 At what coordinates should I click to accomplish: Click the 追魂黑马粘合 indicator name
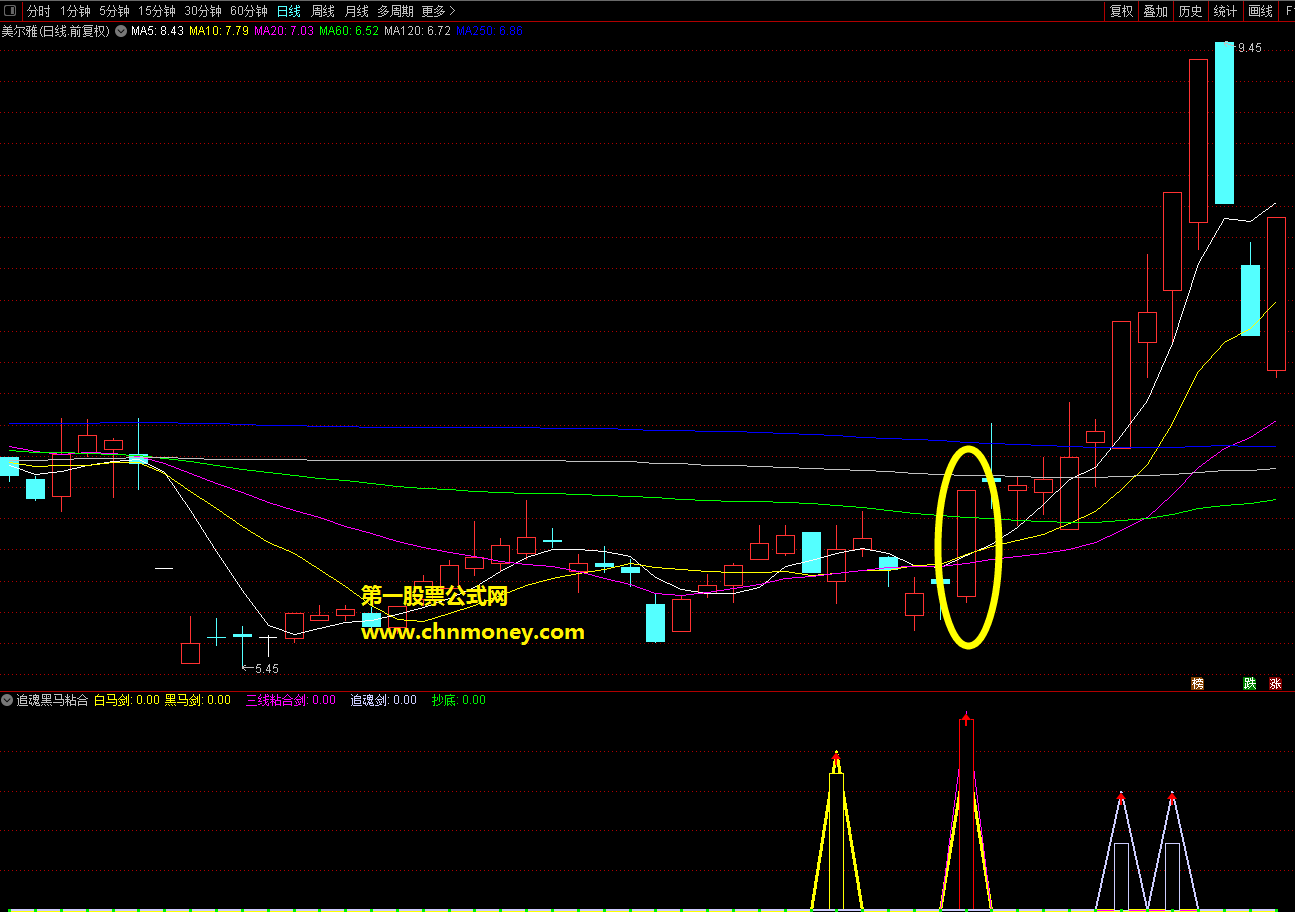point(52,700)
